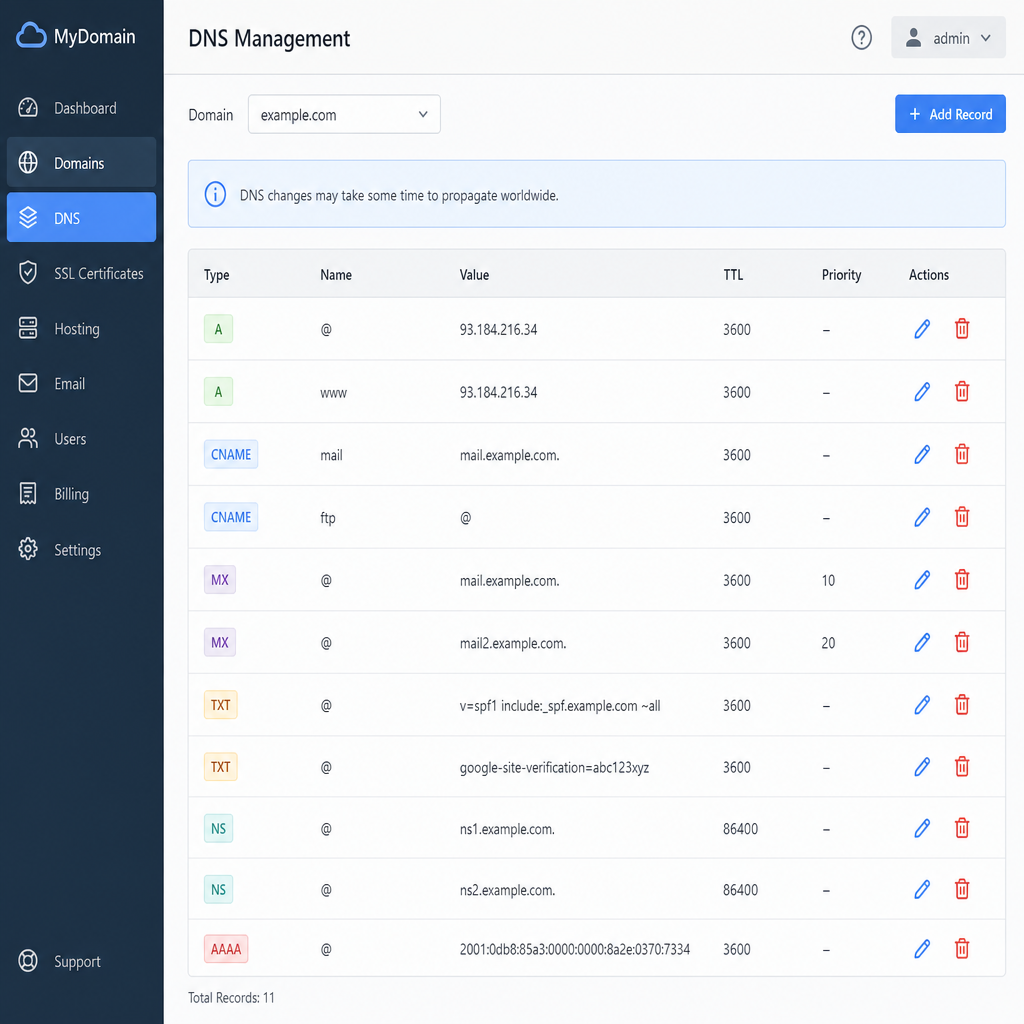Screen dimensions: 1024x1024
Task: Edit the ns1.example.com NS record
Action: (x=921, y=829)
